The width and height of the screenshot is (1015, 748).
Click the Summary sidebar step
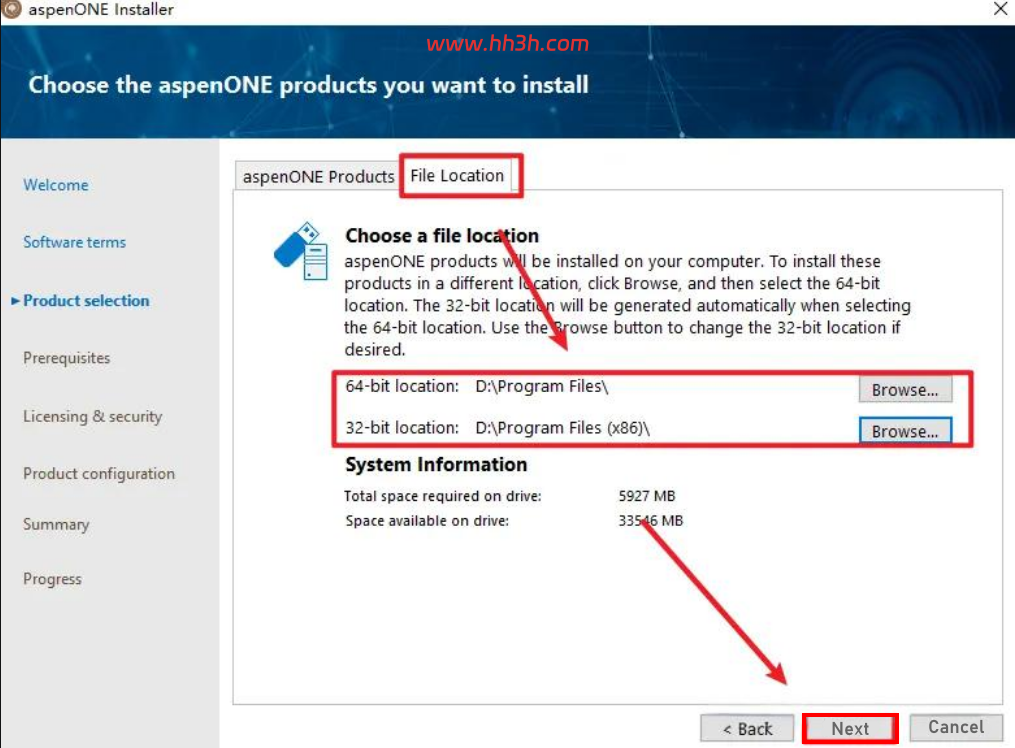(x=56, y=524)
